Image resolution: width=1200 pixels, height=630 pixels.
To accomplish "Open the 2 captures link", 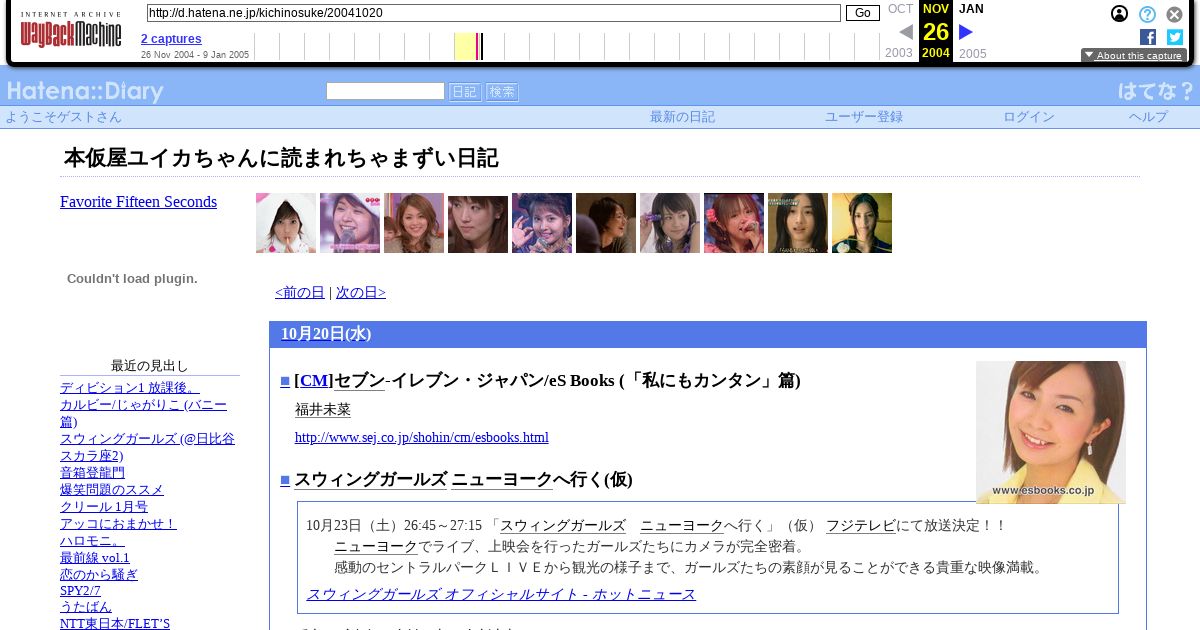I will (171, 39).
